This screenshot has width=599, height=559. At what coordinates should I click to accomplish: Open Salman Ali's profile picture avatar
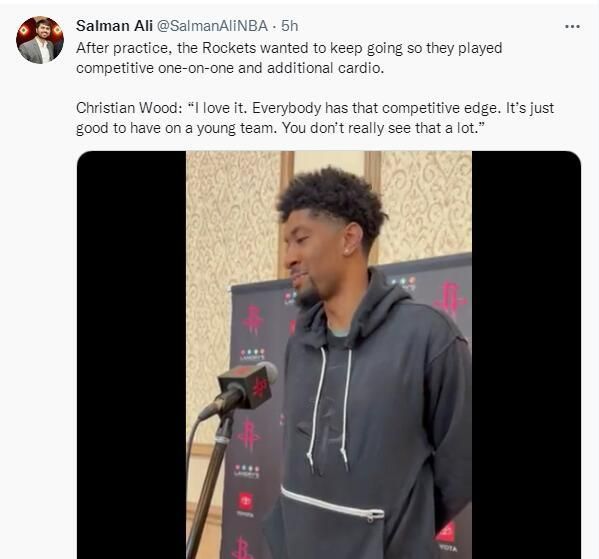click(40, 40)
